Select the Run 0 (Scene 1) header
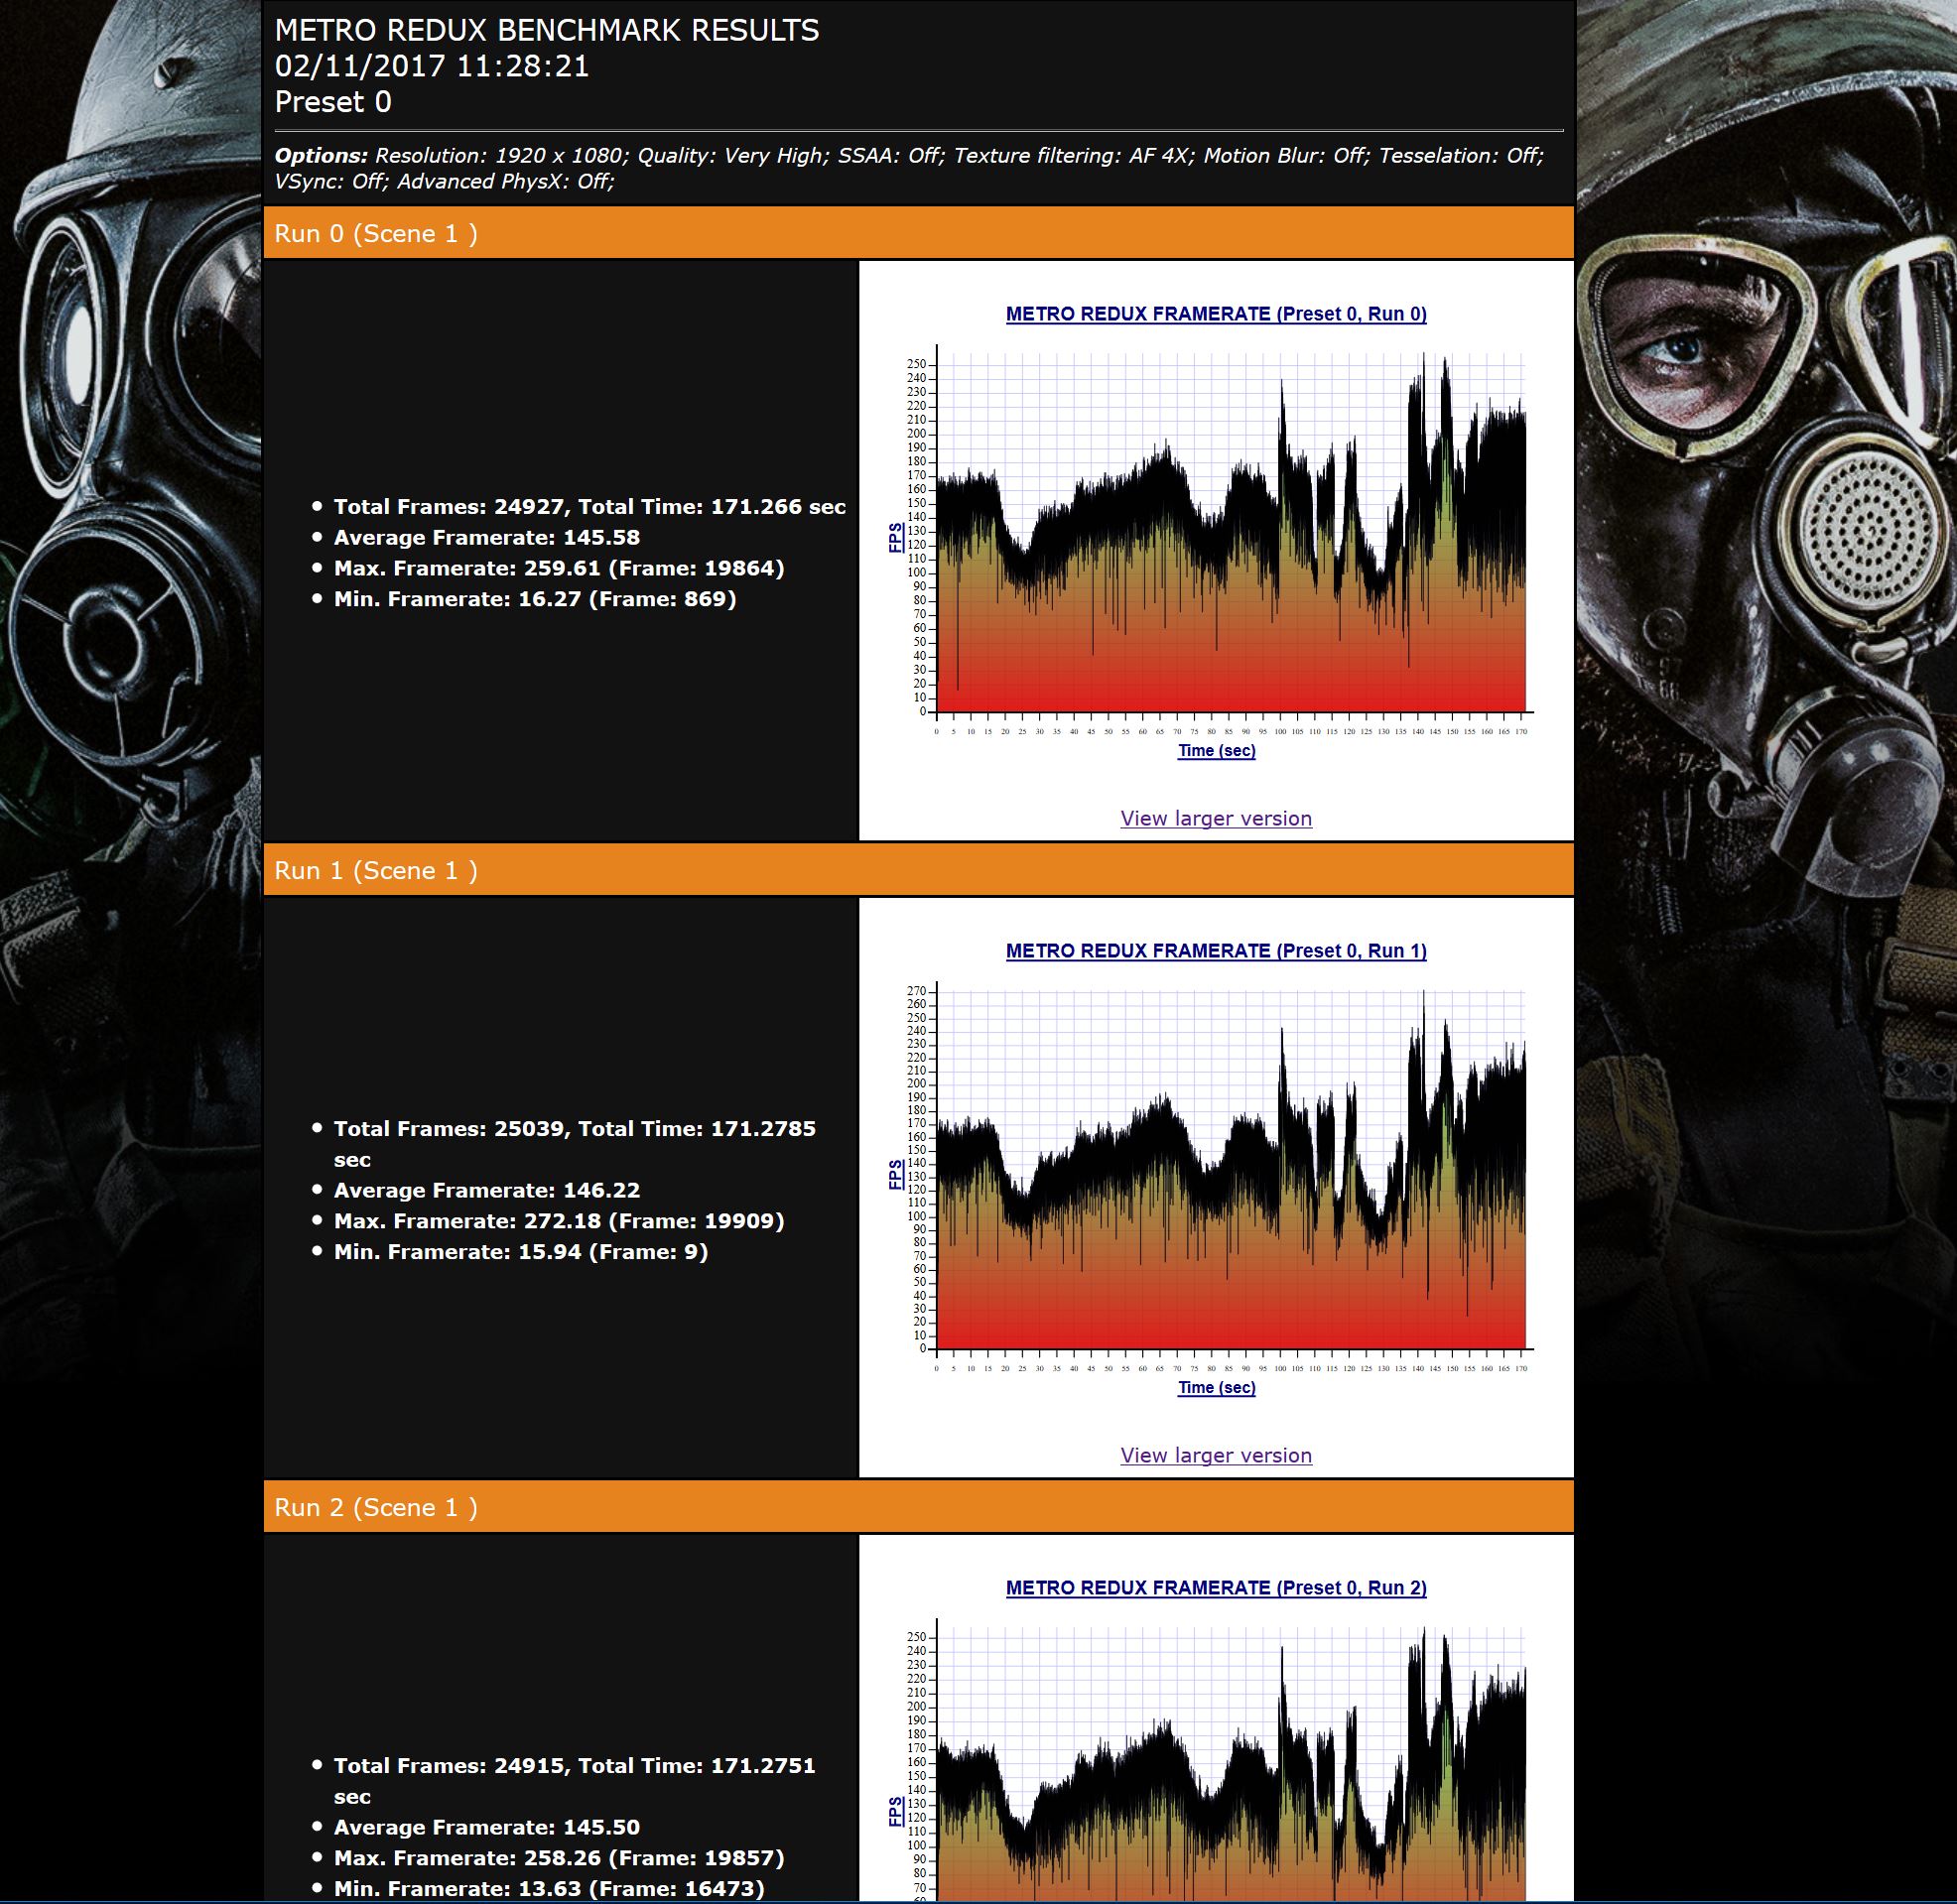This screenshot has width=1957, height=1904. click(x=376, y=233)
